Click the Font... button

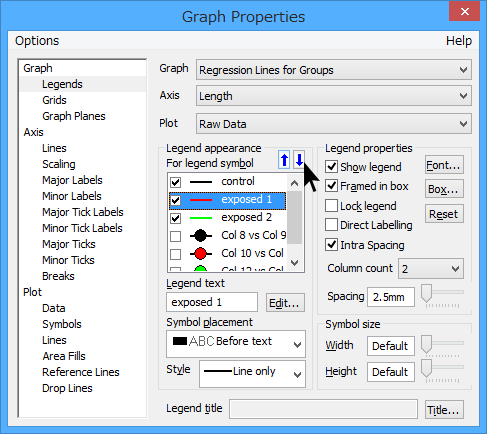[444, 165]
